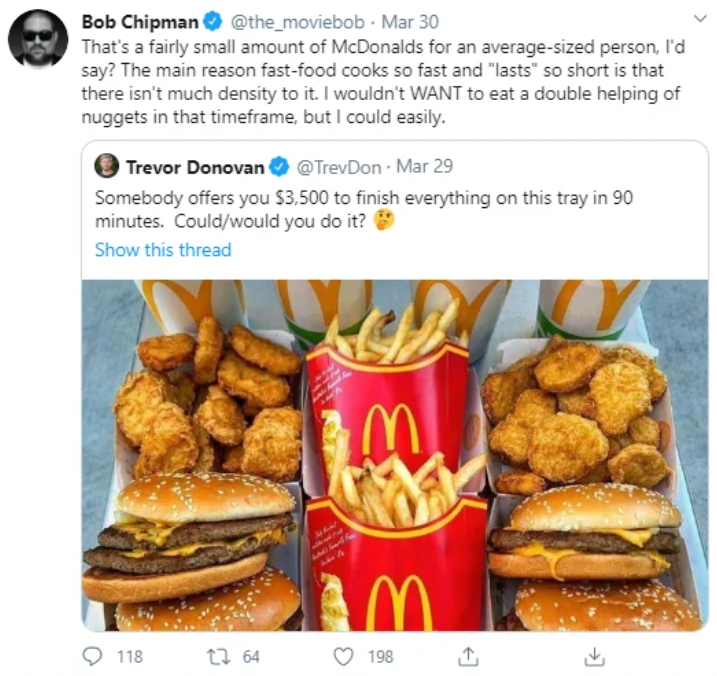Expand tweet options chevron menu
Screen dimensions: 717x676
[700, 19]
